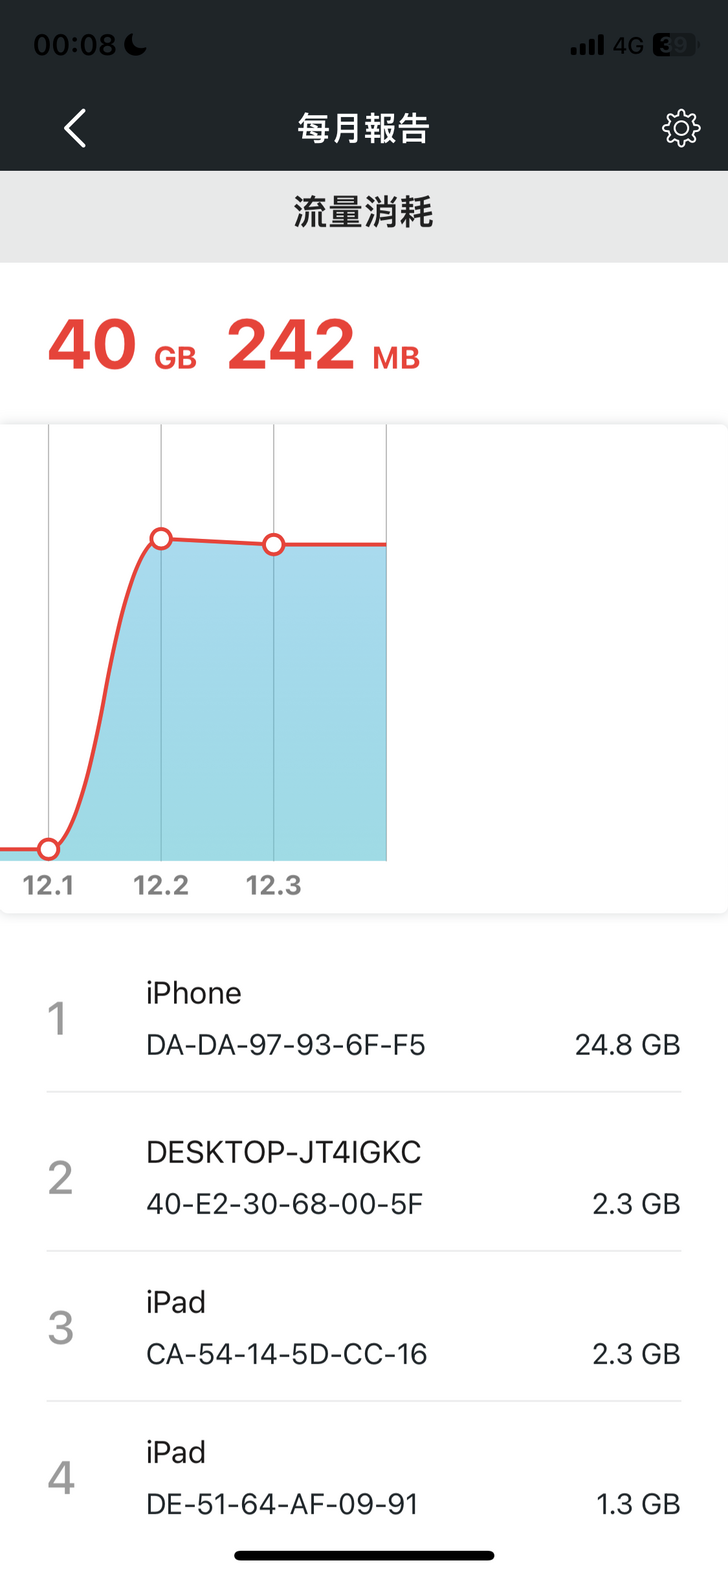Select the 12.2 data point on chart
This screenshot has height=1576, width=728.
click(x=161, y=539)
